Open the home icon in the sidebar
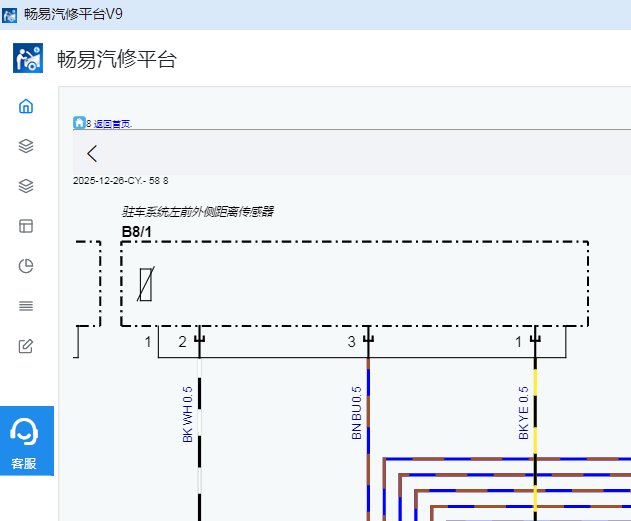The image size is (631, 521). click(x=26, y=106)
